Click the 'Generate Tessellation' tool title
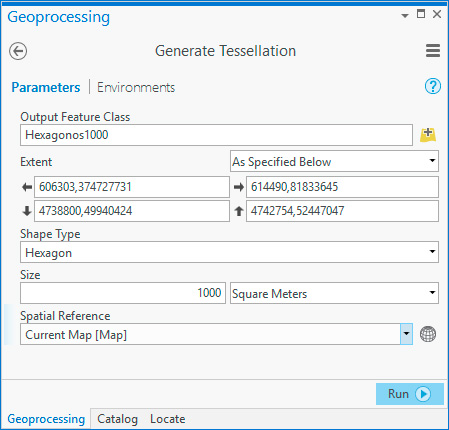449x430 pixels. pyautogui.click(x=225, y=51)
